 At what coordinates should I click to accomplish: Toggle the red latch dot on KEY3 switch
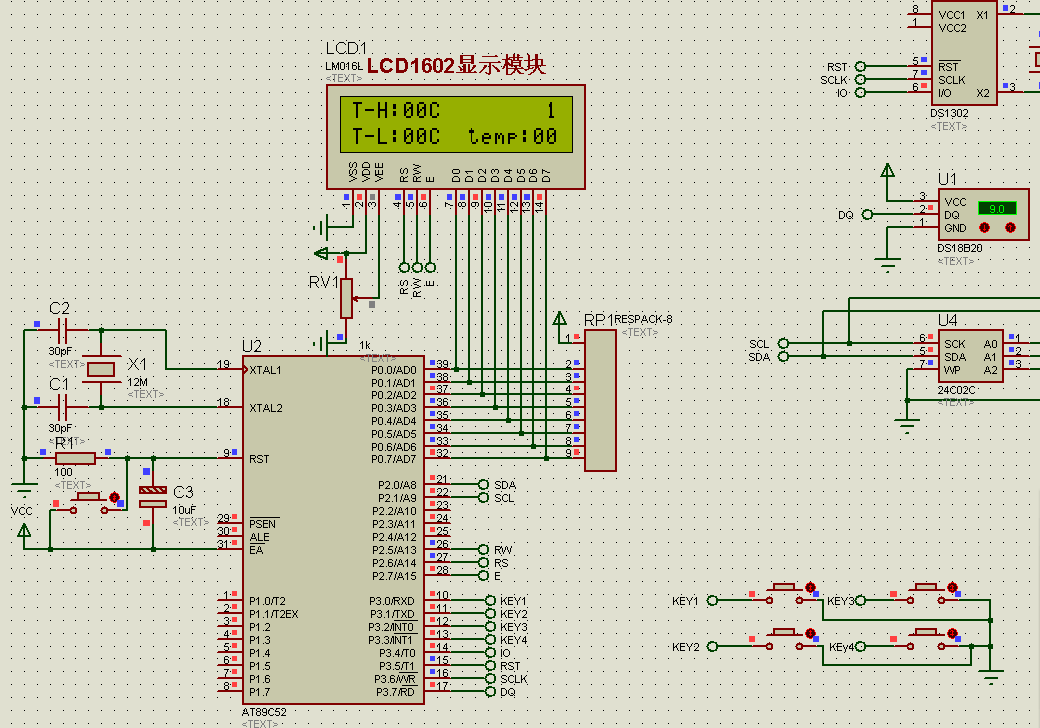(952, 587)
